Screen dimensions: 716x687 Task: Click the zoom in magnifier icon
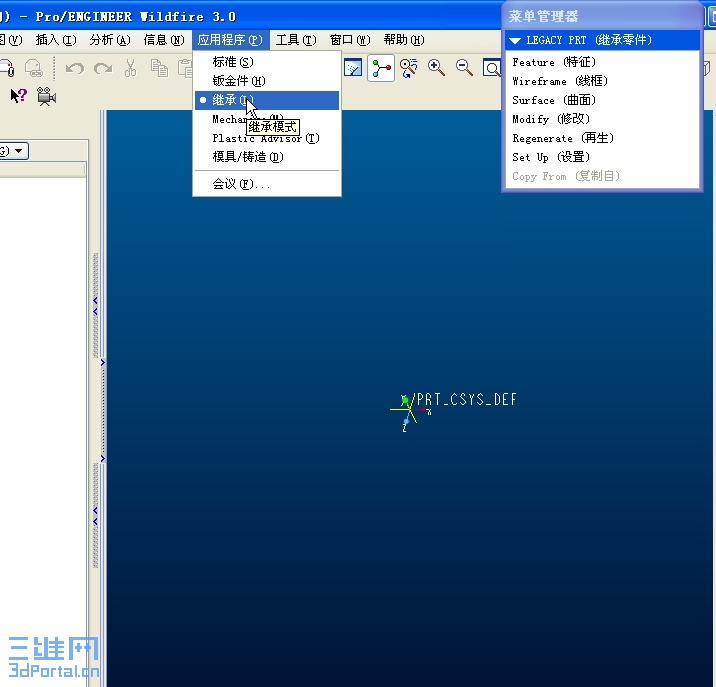click(436, 68)
